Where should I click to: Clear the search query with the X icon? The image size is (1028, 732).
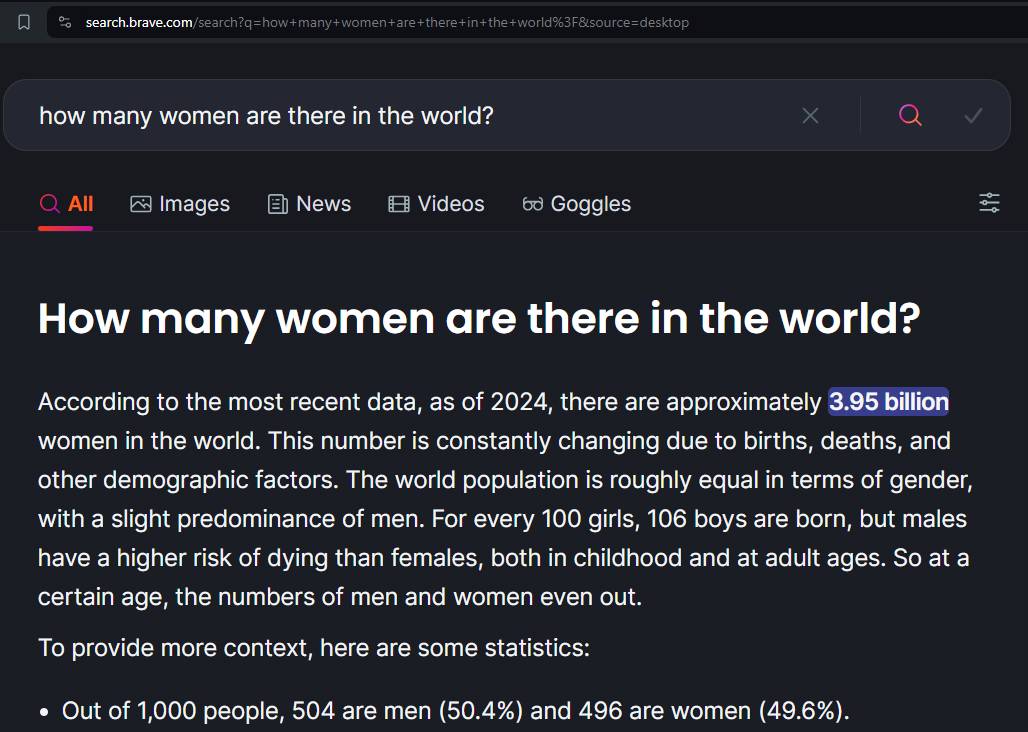tap(810, 116)
